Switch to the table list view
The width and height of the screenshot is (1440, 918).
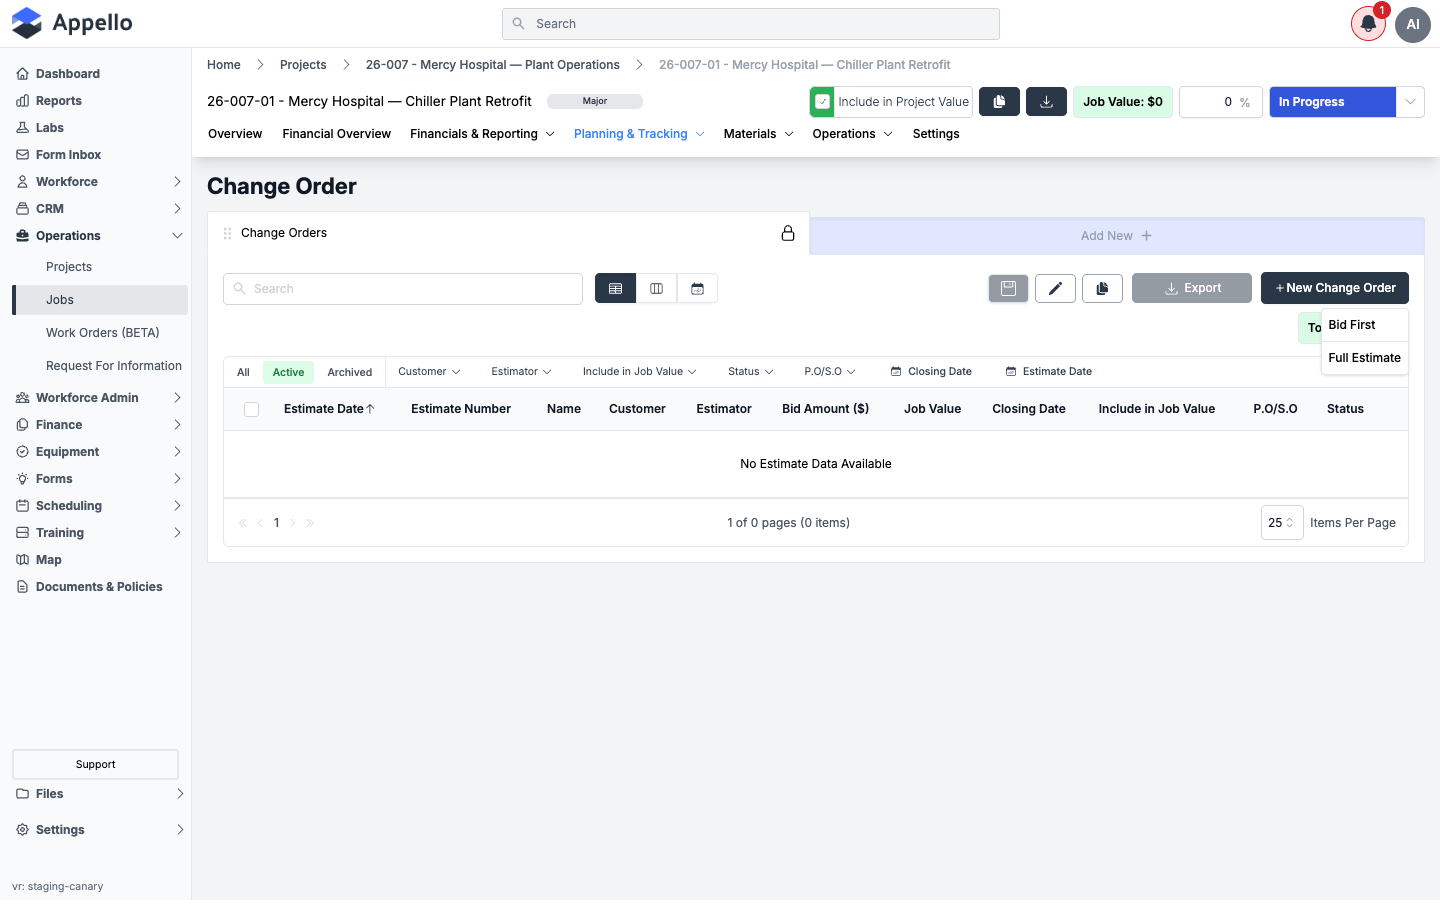pyautogui.click(x=615, y=288)
